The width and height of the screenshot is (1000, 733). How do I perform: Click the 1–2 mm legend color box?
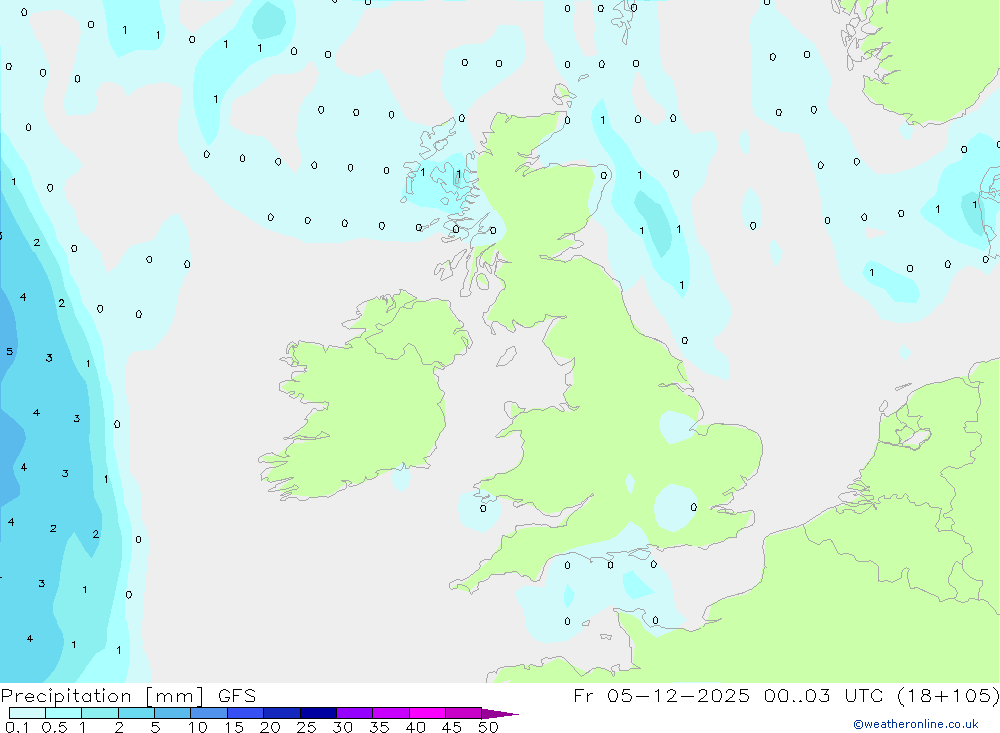coord(100,713)
